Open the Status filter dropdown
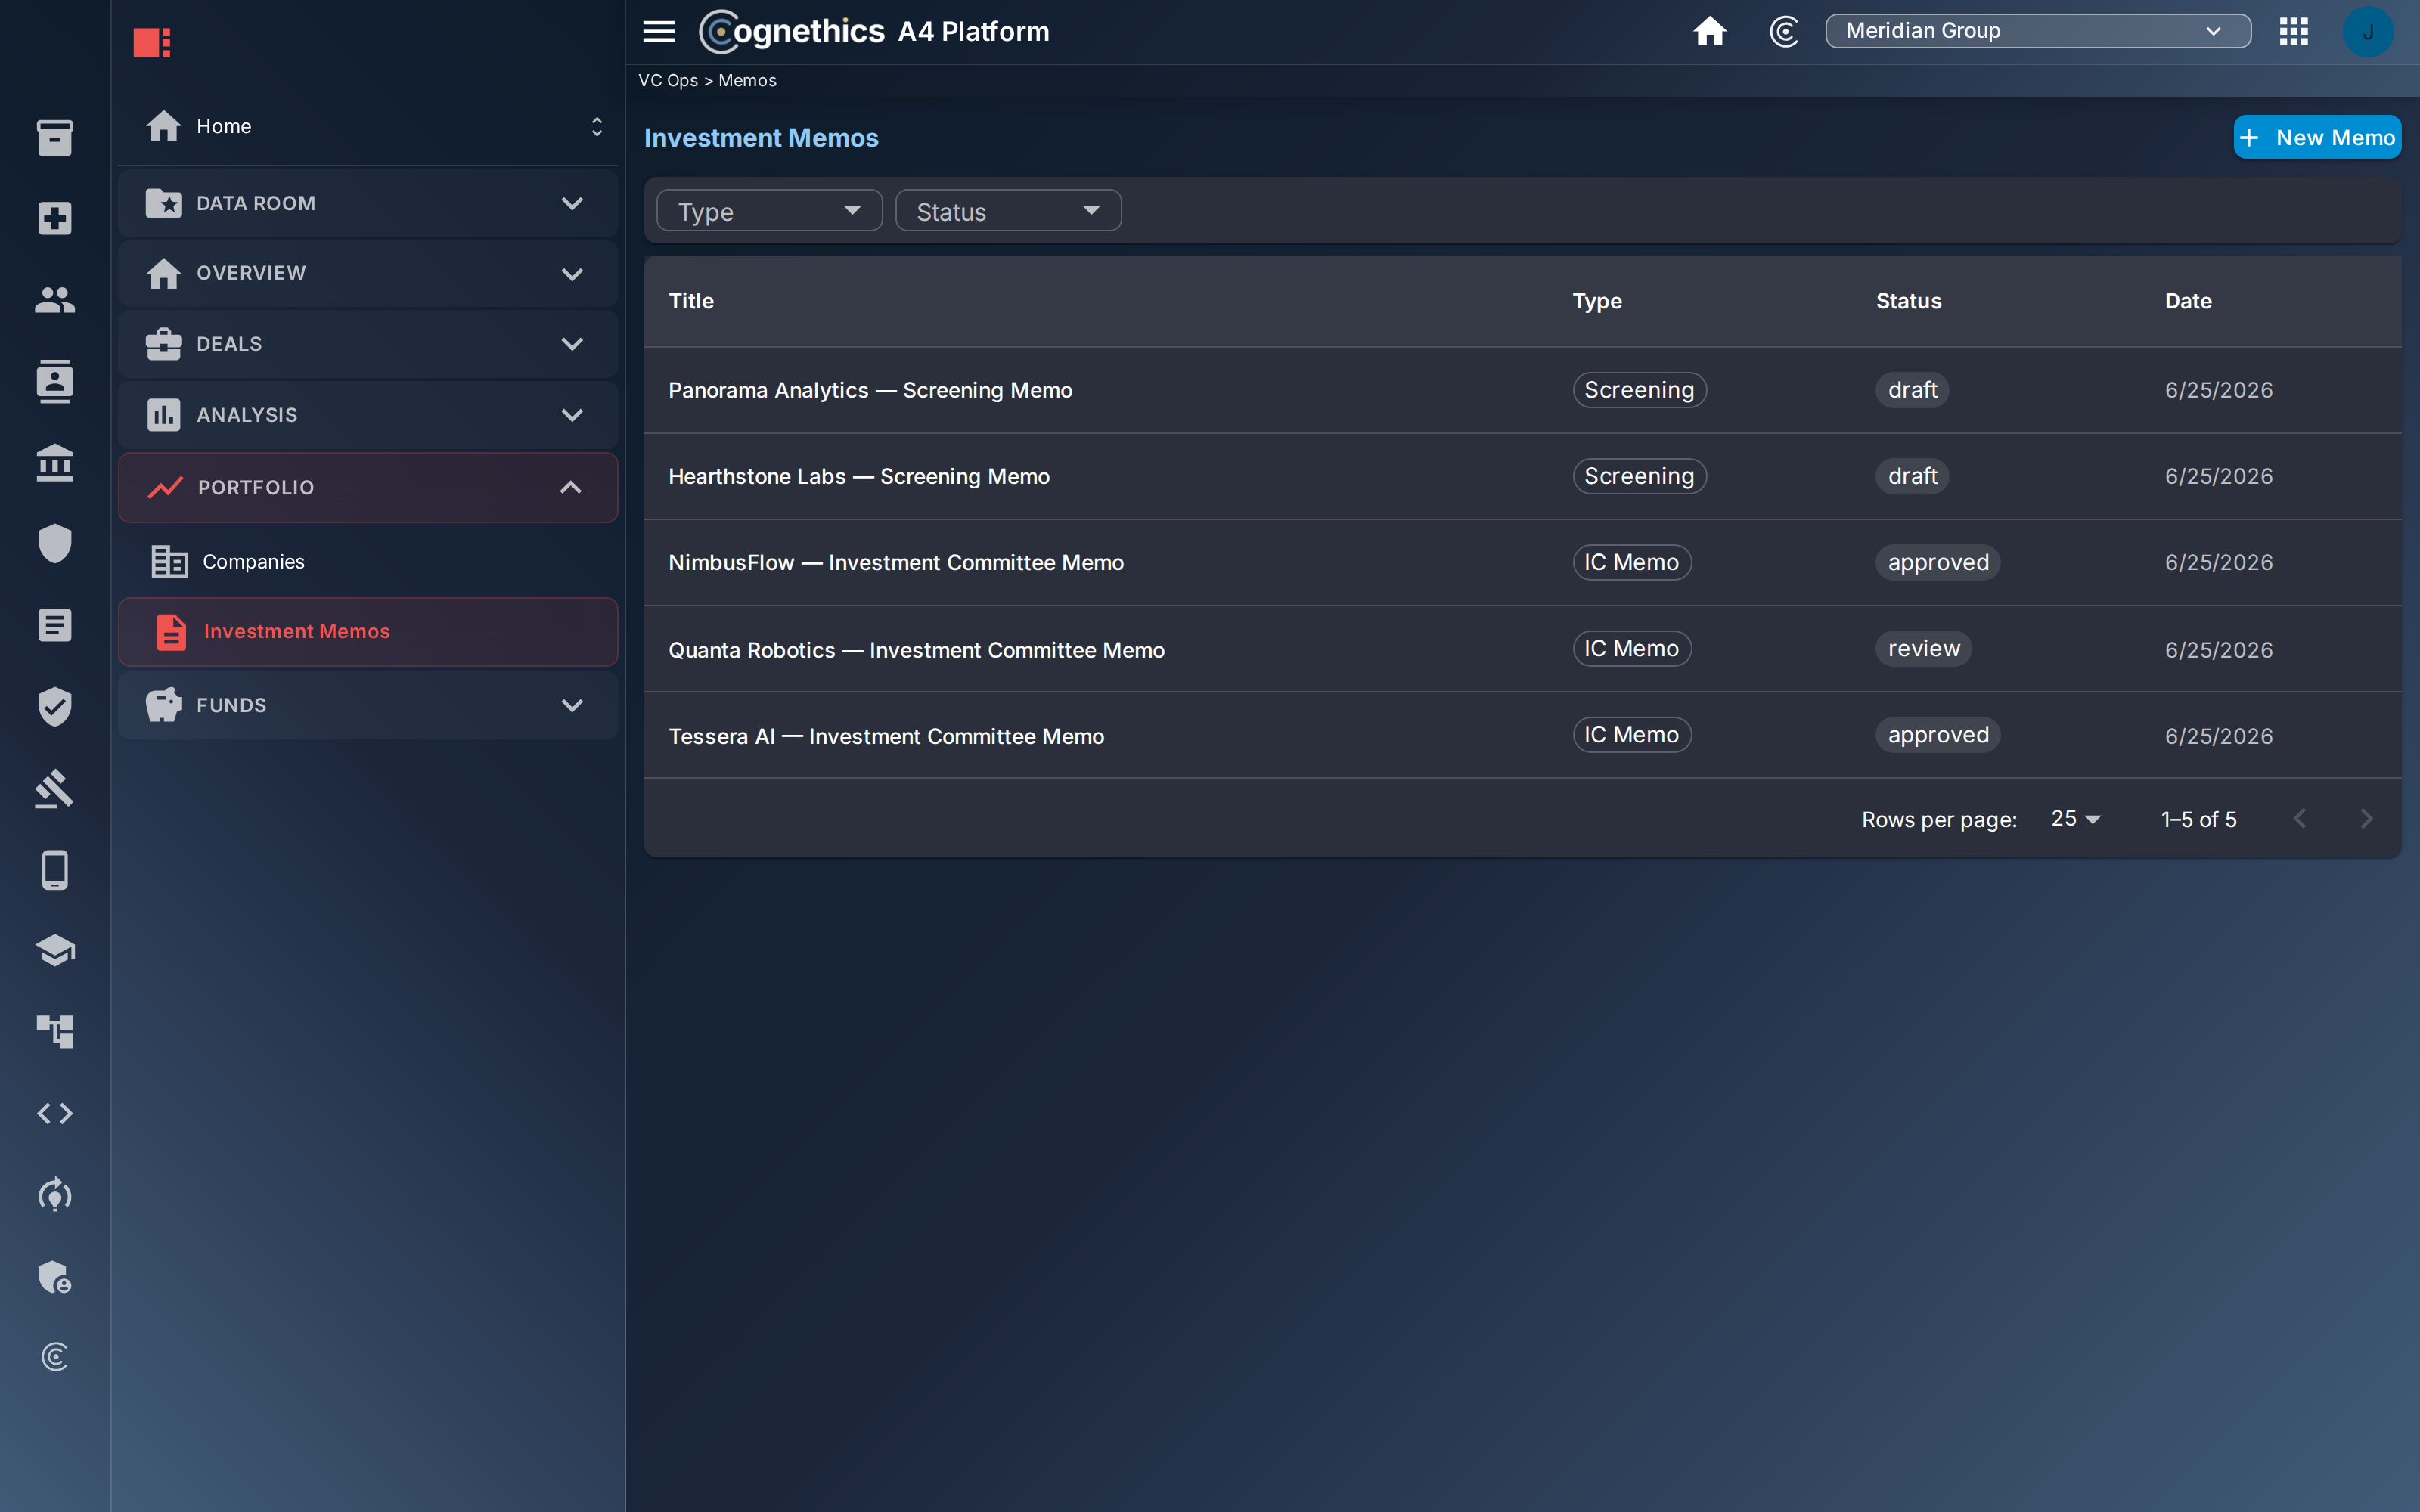Viewport: 2420px width, 1512px height. pyautogui.click(x=1008, y=211)
